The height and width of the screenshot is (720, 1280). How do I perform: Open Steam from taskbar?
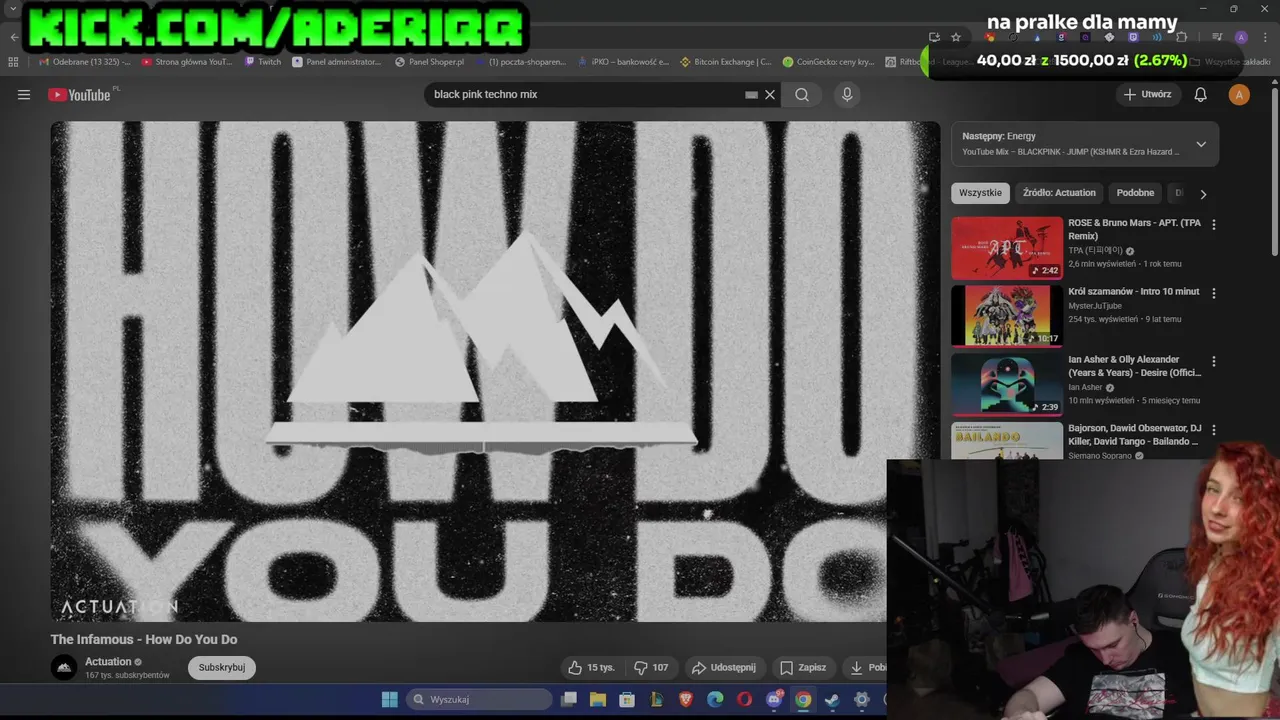[832, 699]
